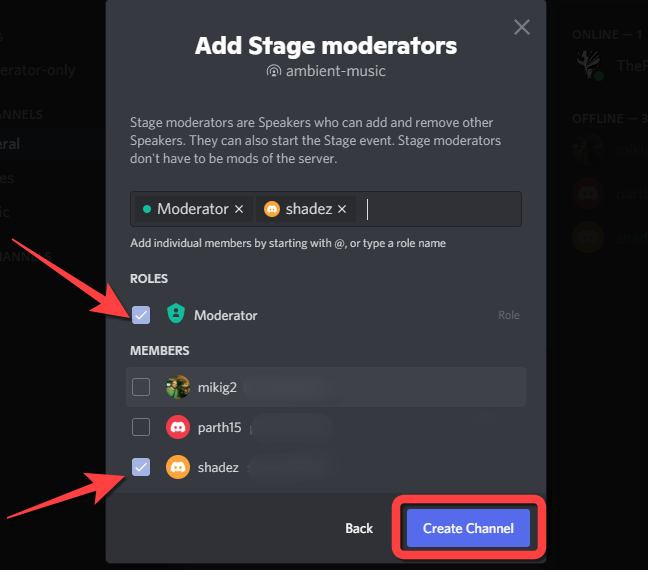The height and width of the screenshot is (570, 648).
Task: Click parth15's red Discord avatar
Action: pos(177,427)
